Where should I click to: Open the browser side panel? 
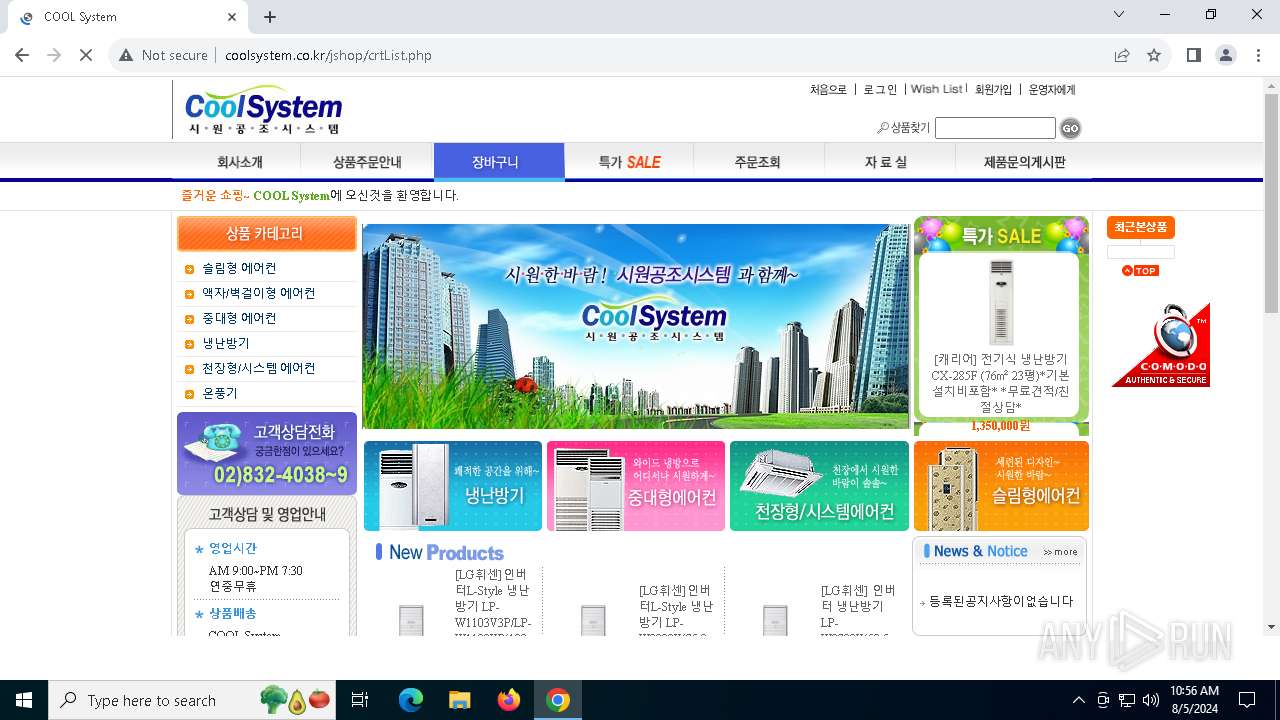[1194, 55]
